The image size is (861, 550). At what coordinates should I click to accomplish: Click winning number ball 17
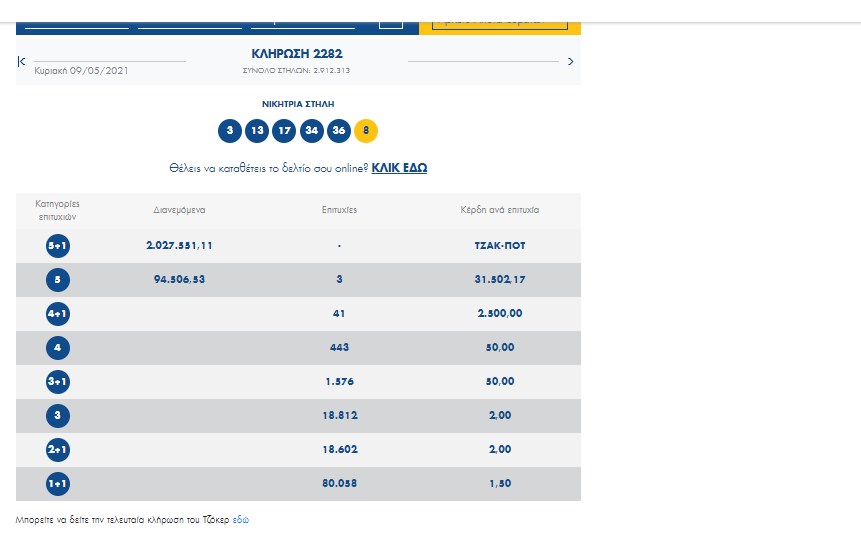coord(285,131)
